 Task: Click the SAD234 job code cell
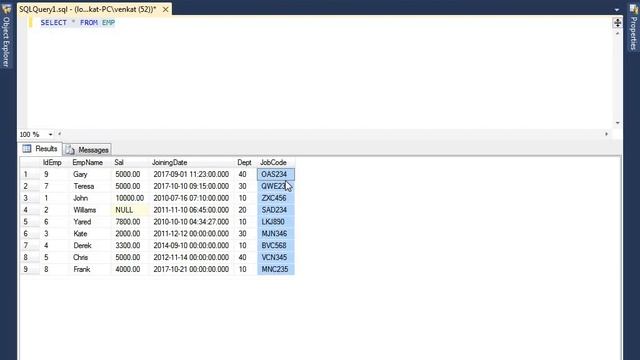pos(276,210)
